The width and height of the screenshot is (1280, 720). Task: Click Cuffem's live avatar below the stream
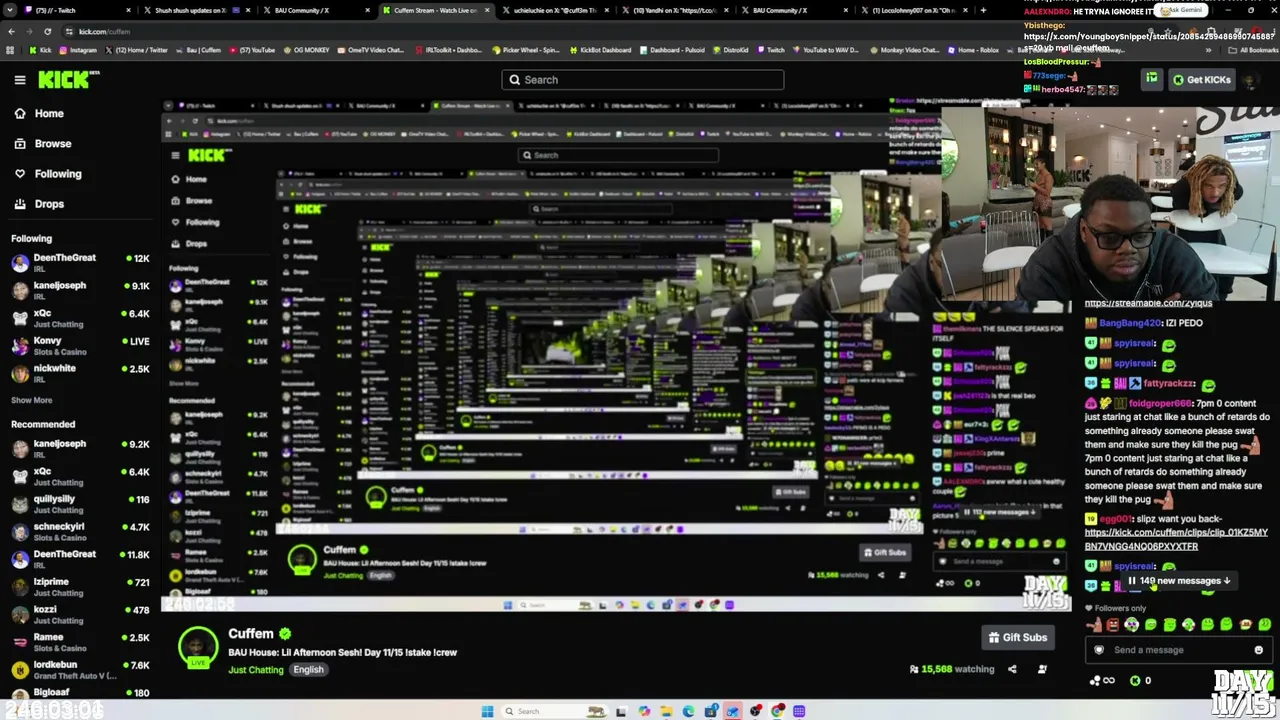[198, 648]
